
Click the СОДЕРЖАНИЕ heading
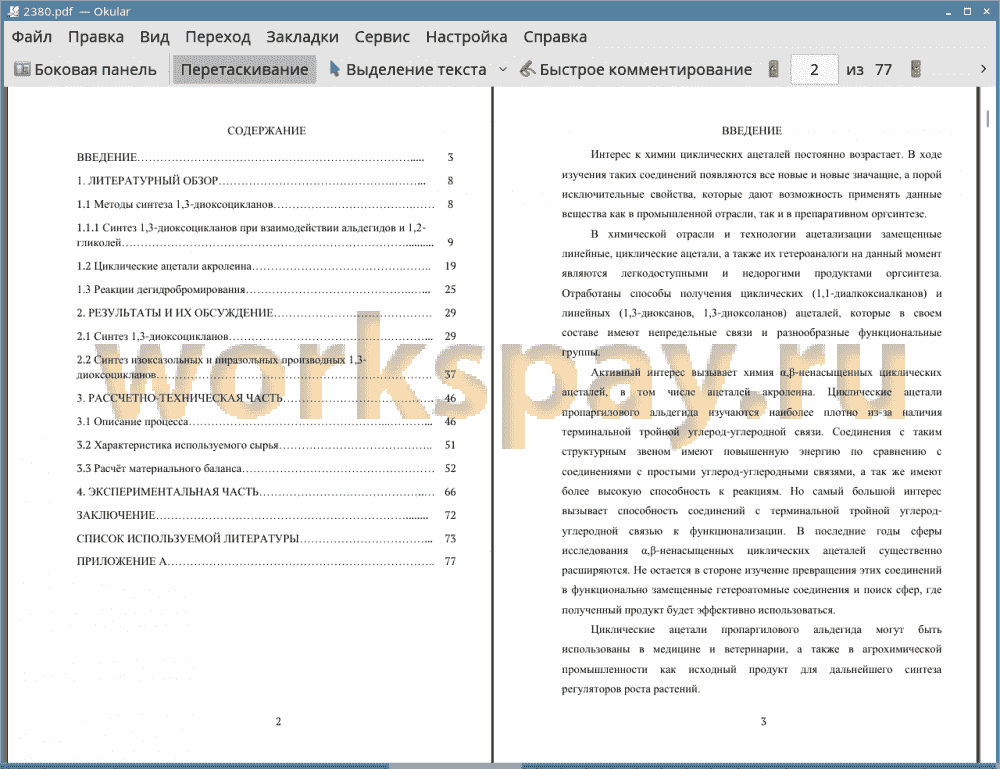point(267,131)
